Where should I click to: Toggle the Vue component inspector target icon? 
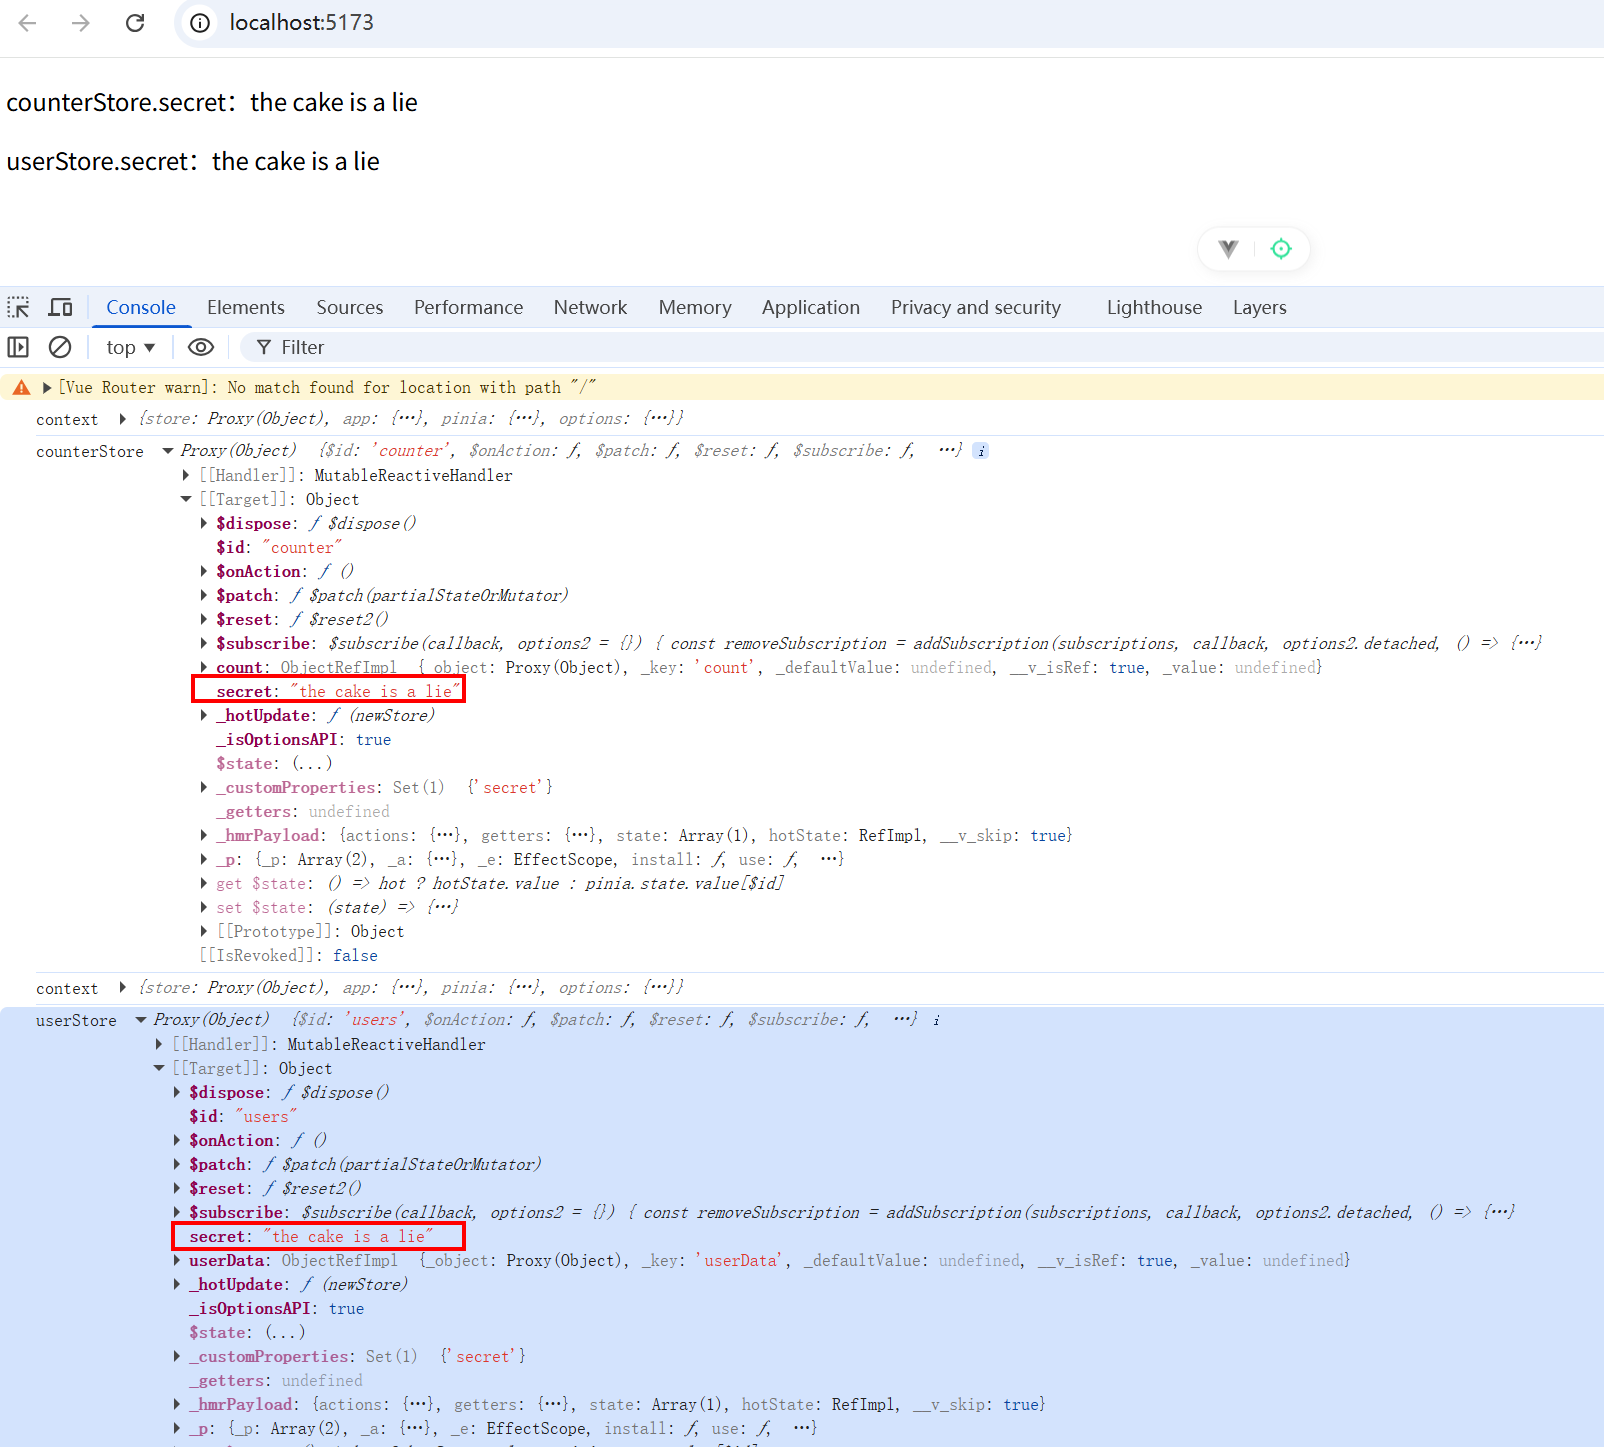[x=1281, y=249]
